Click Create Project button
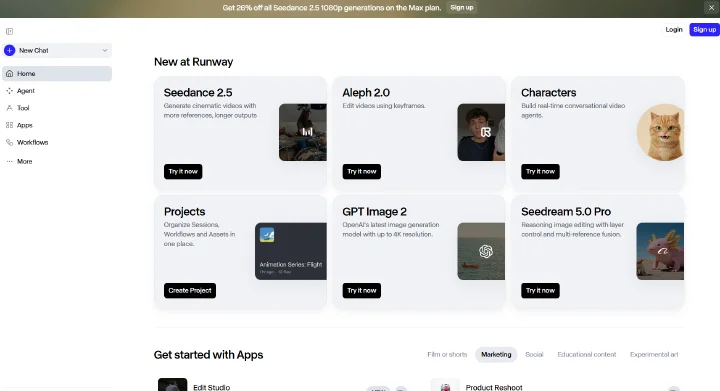 point(190,290)
